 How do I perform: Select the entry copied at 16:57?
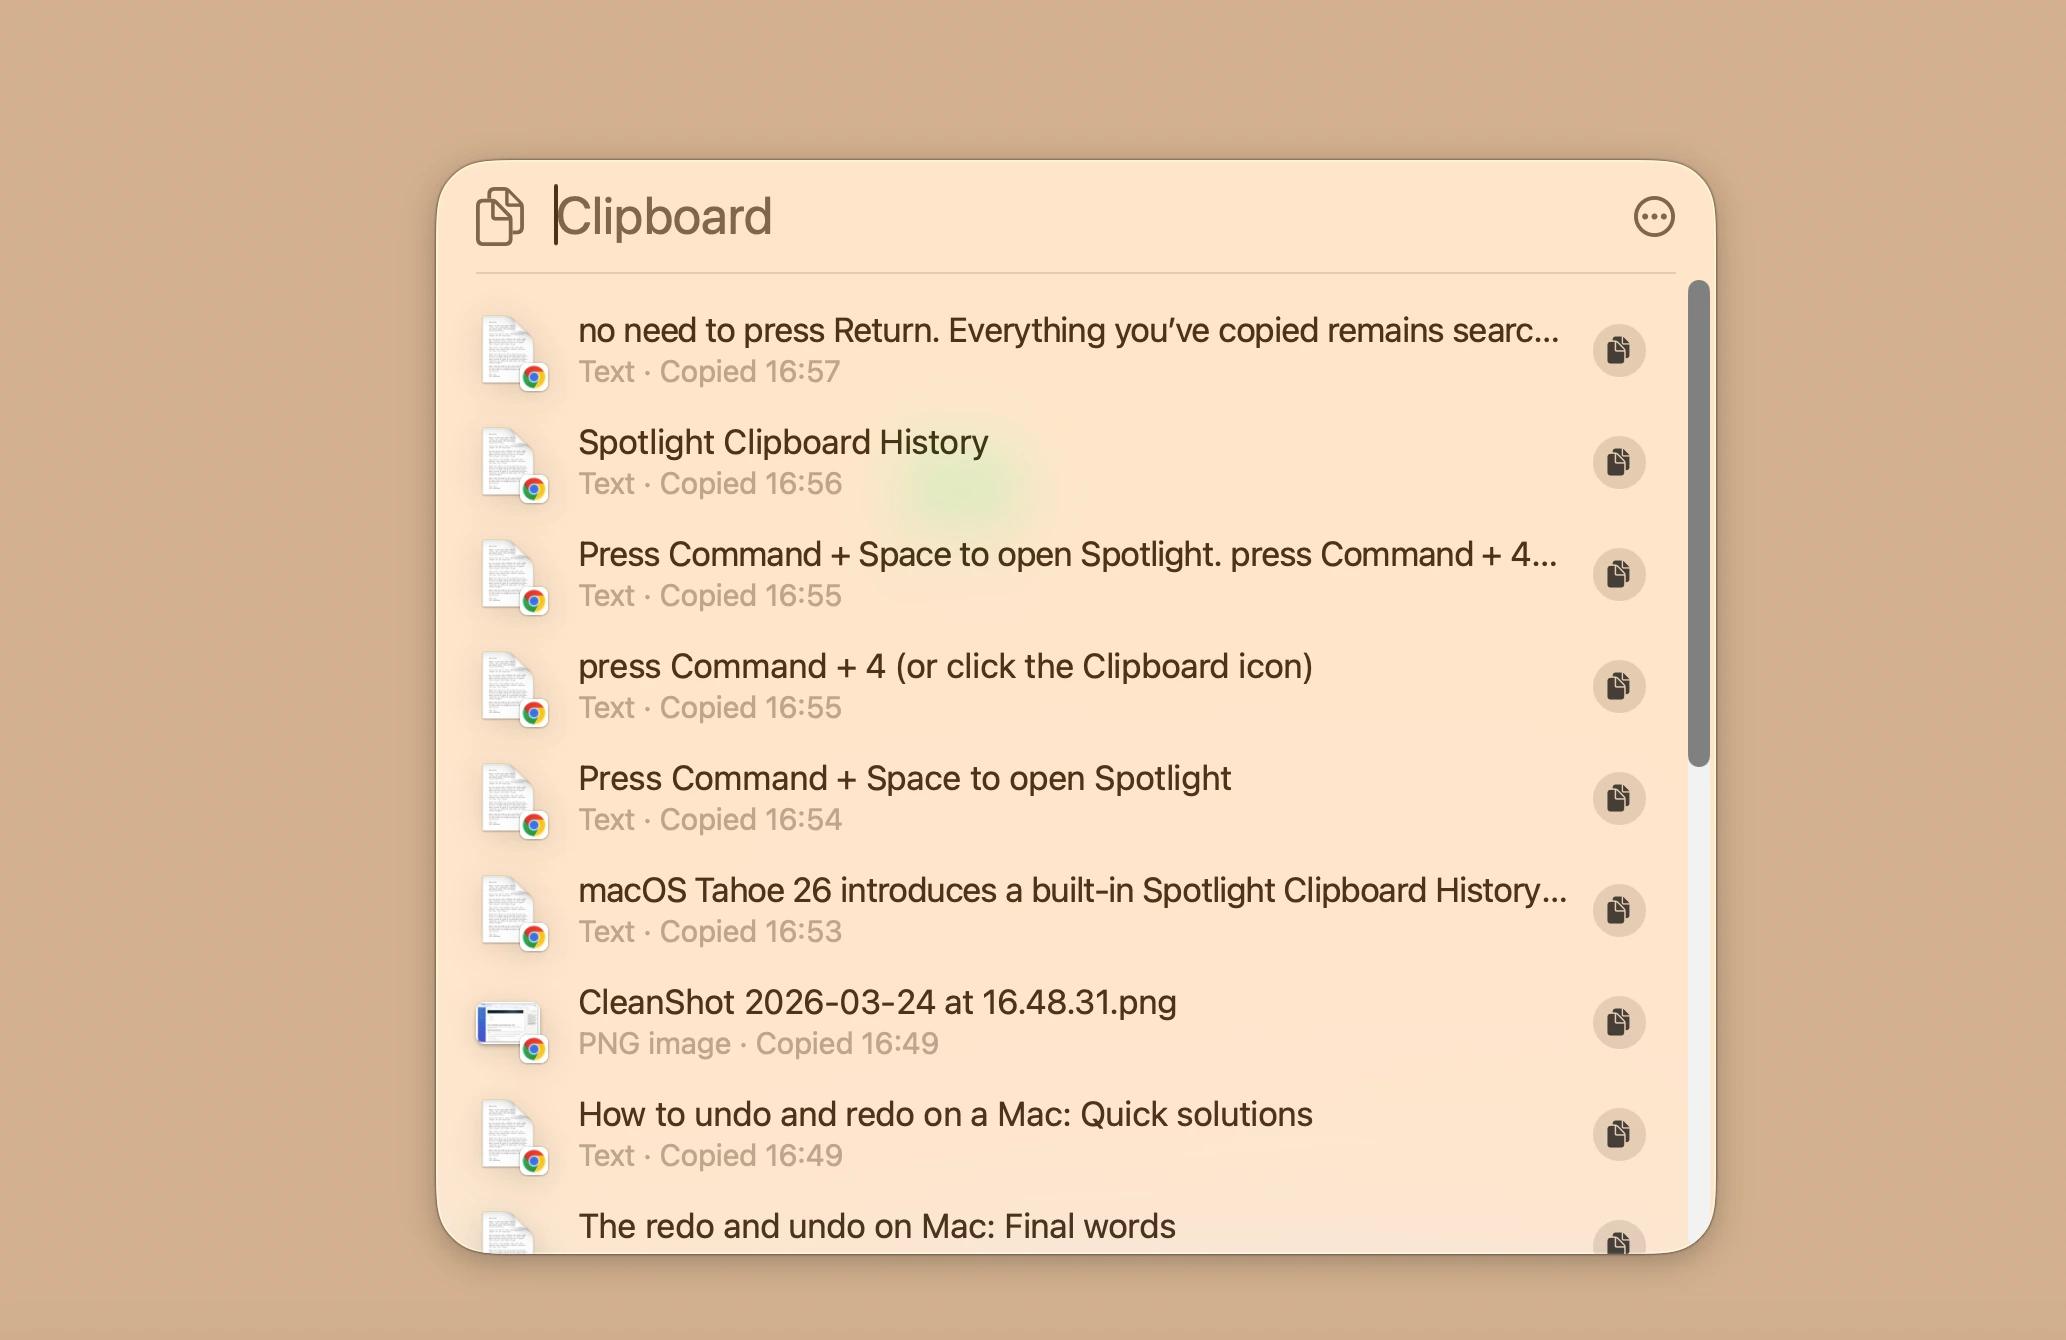900,348
